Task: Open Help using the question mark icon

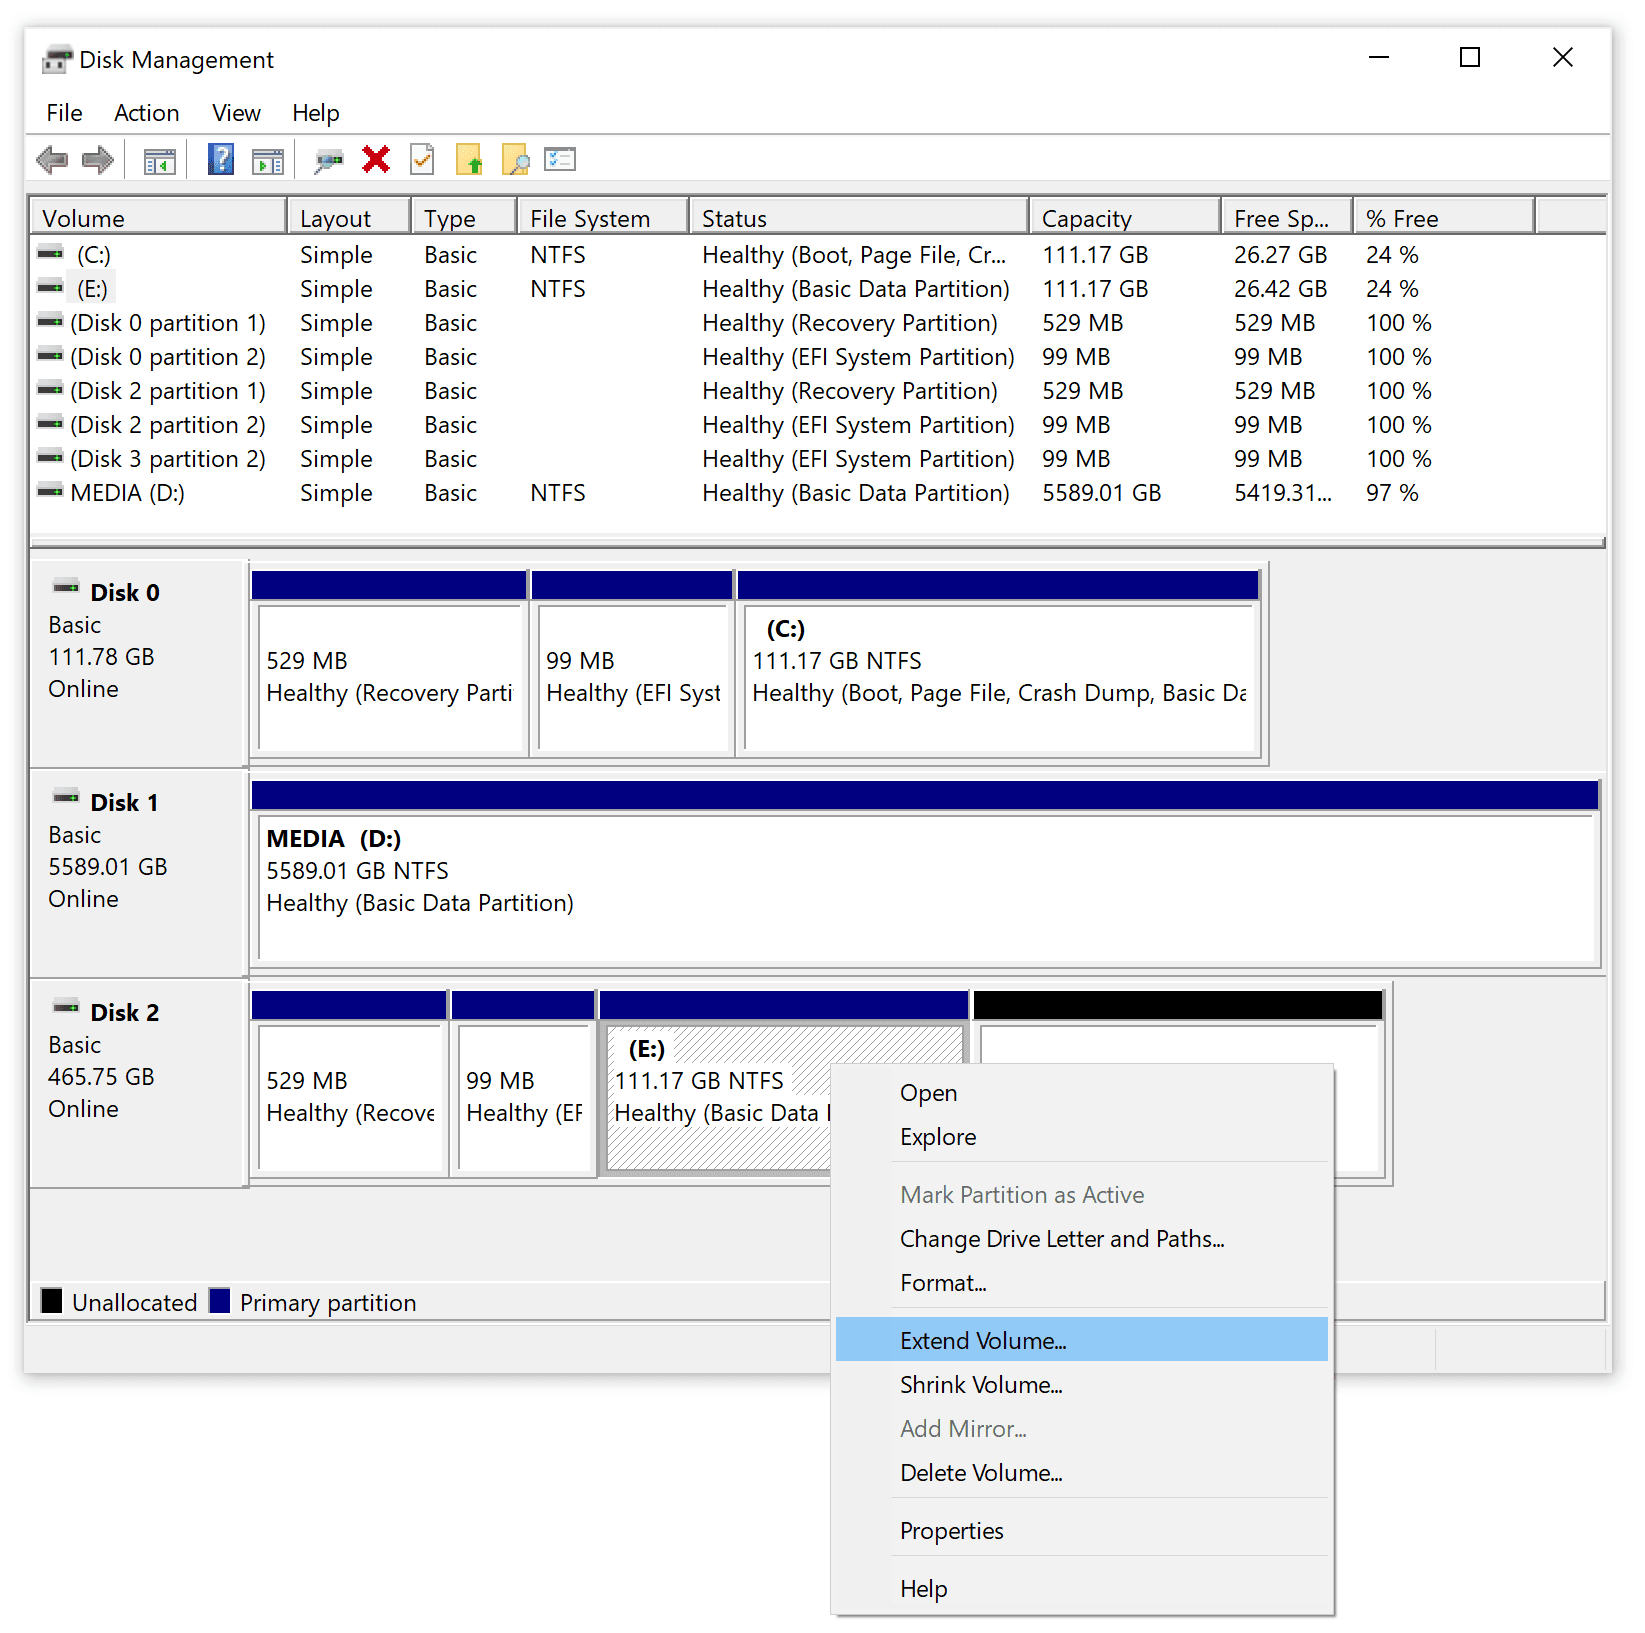Action: (x=220, y=159)
